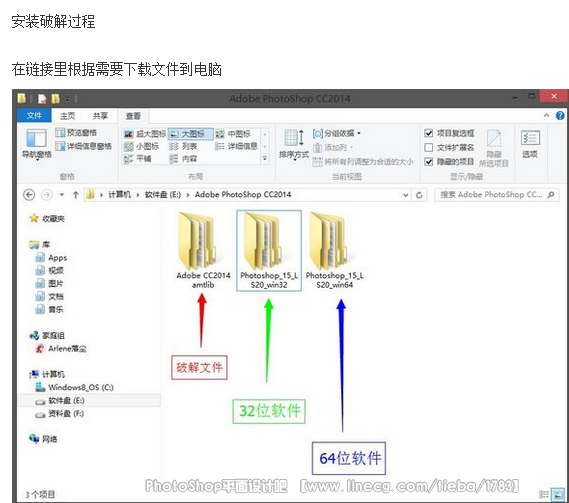Choose 内容 layout

coord(184,159)
